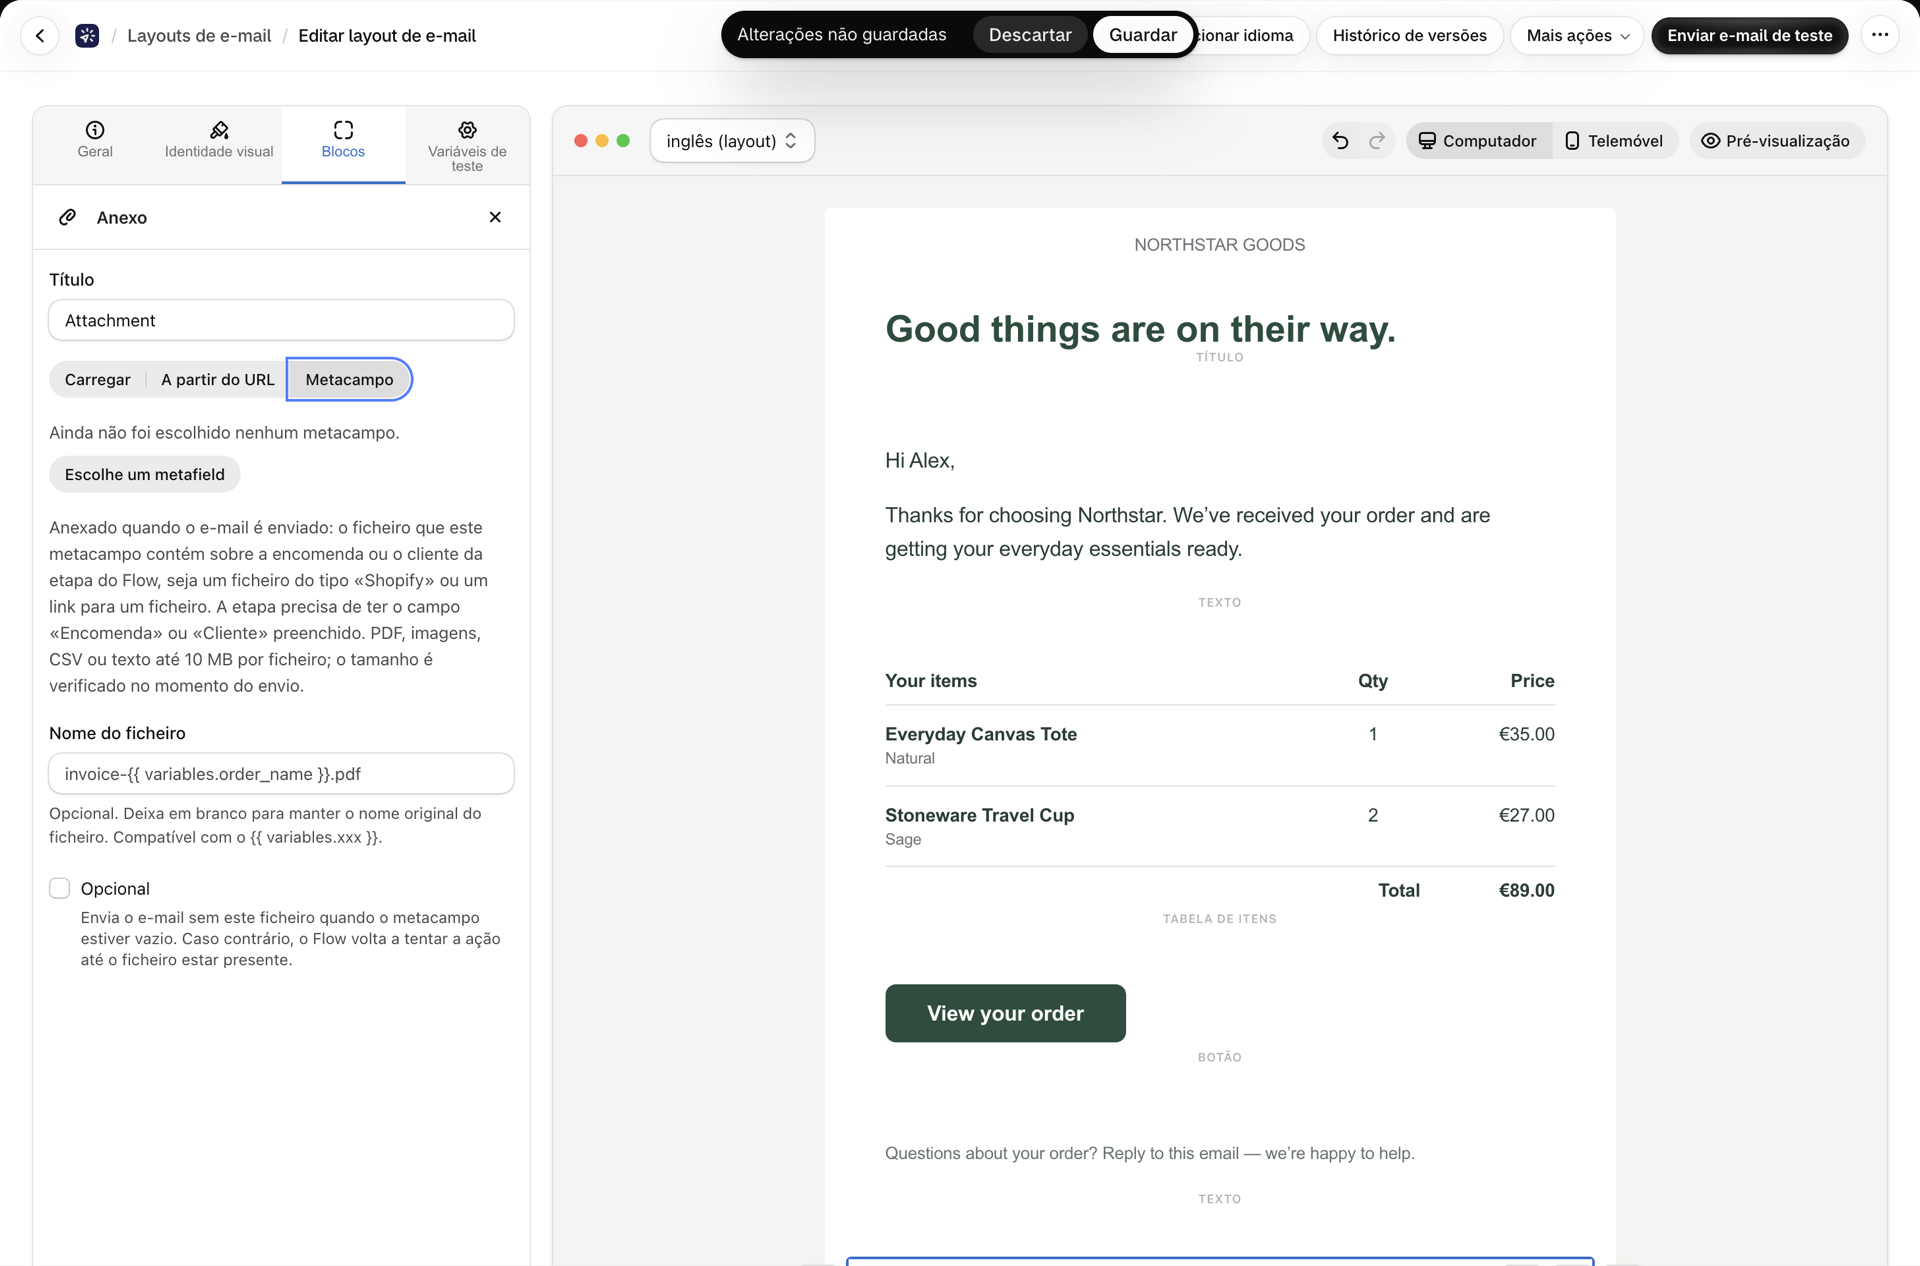Click the Nome do ficheiro input field

[x=281, y=774]
